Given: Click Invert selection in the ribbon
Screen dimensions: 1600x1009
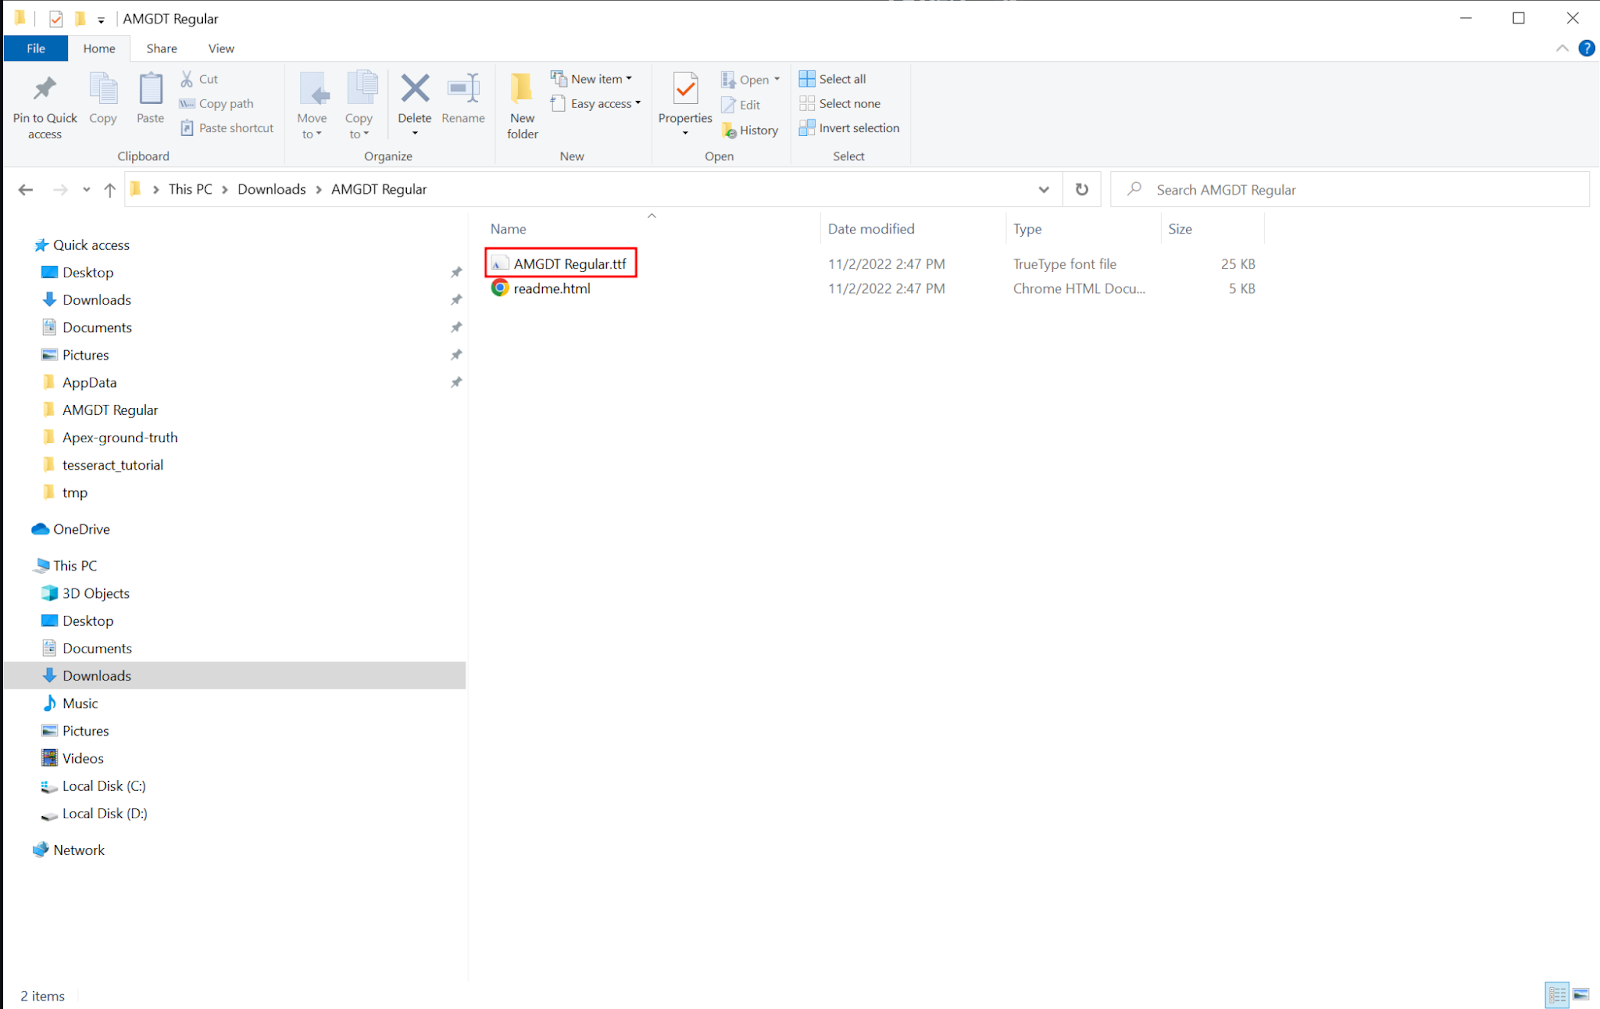Looking at the screenshot, I should pos(849,128).
